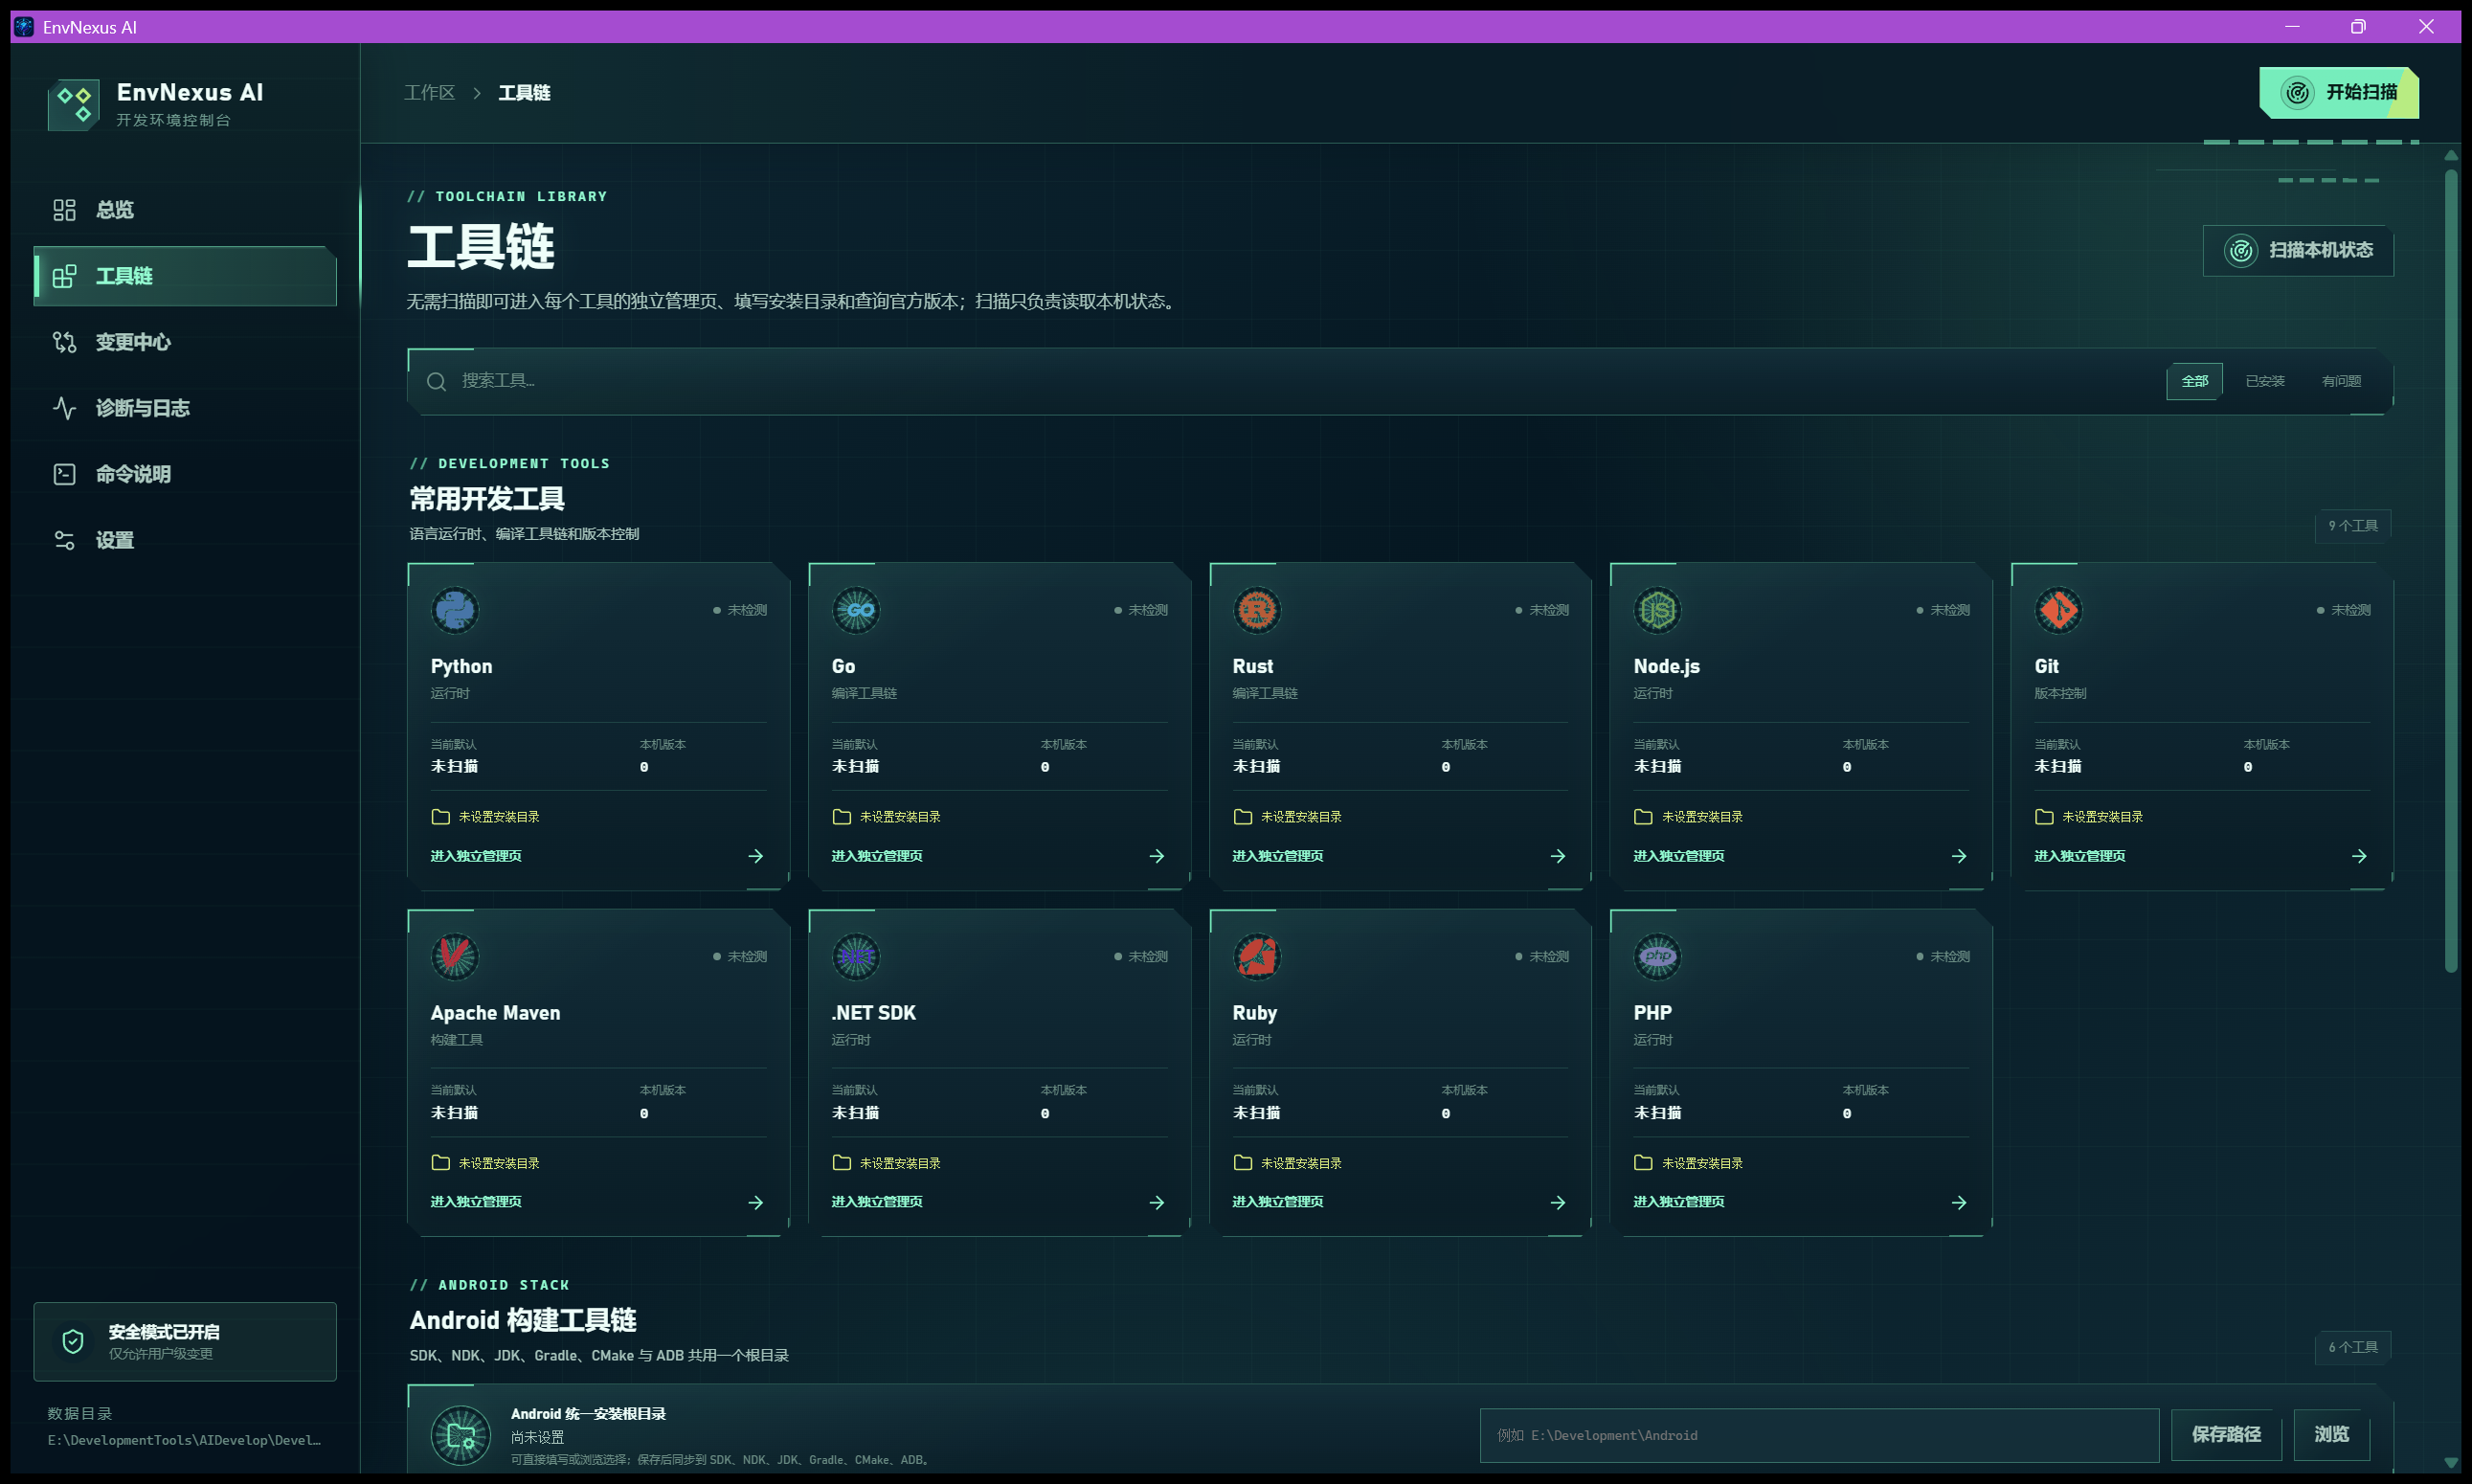The height and width of the screenshot is (1484, 2472).
Task: Filter tools by 有问题
Action: pos(2341,381)
